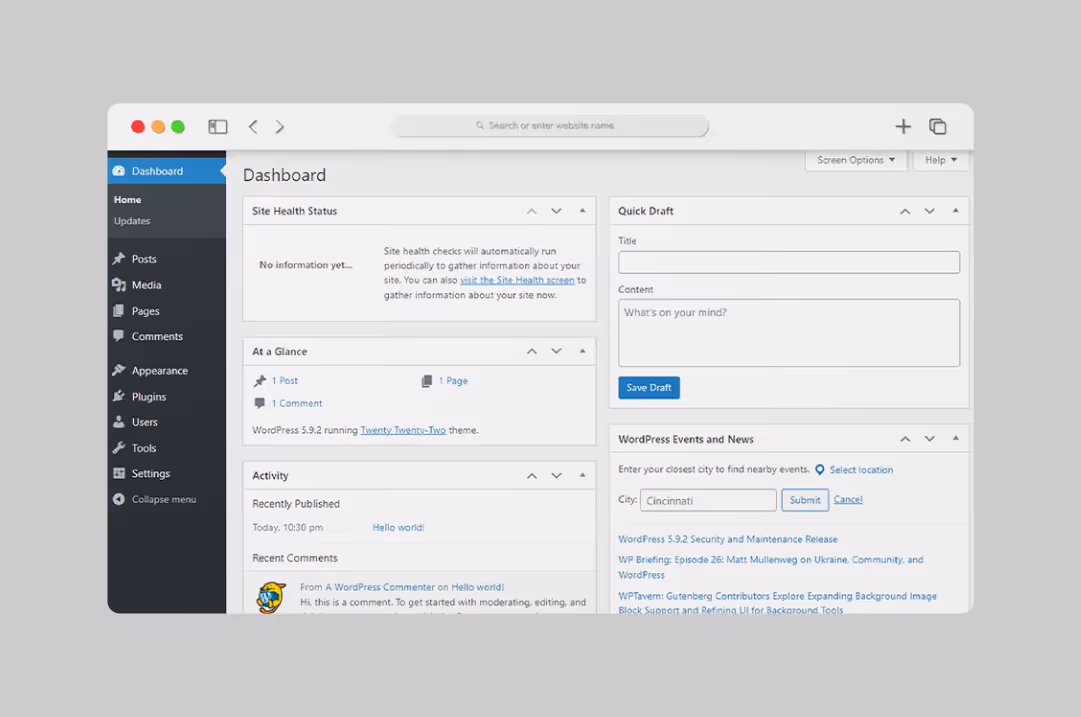Screen dimensions: 1081x717
Task: Open the 1 Comment link
Action: click(x=296, y=403)
